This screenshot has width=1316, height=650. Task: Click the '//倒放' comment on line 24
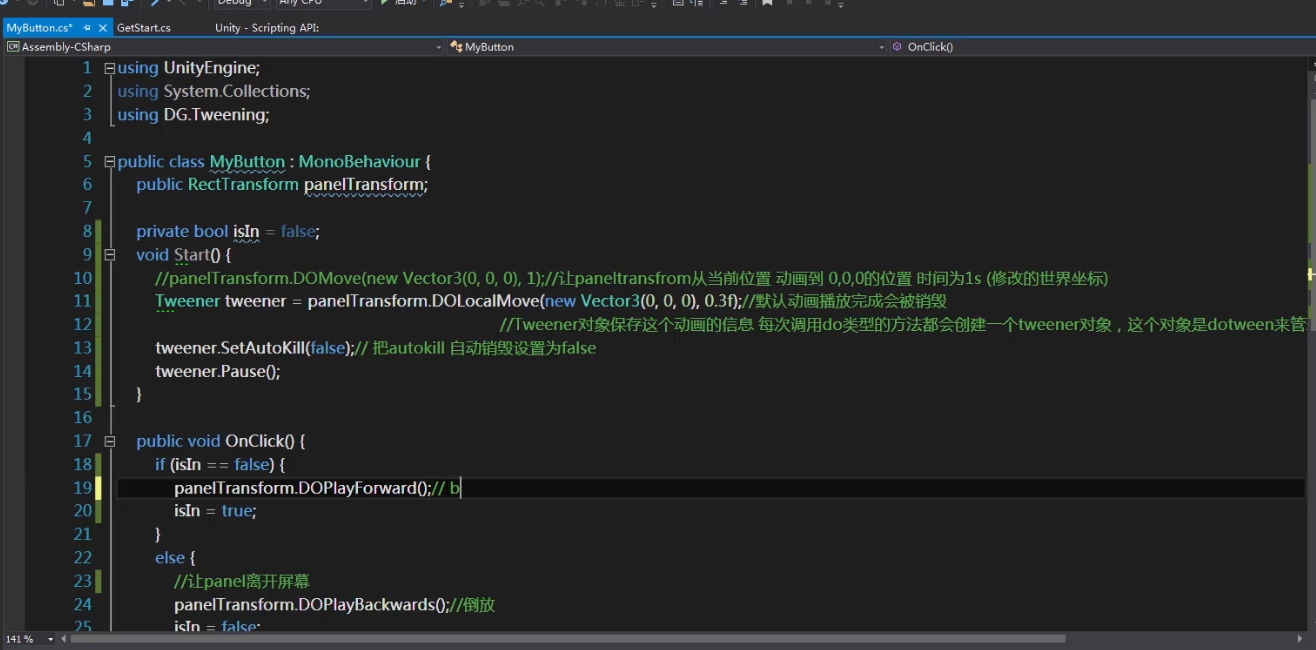(473, 605)
